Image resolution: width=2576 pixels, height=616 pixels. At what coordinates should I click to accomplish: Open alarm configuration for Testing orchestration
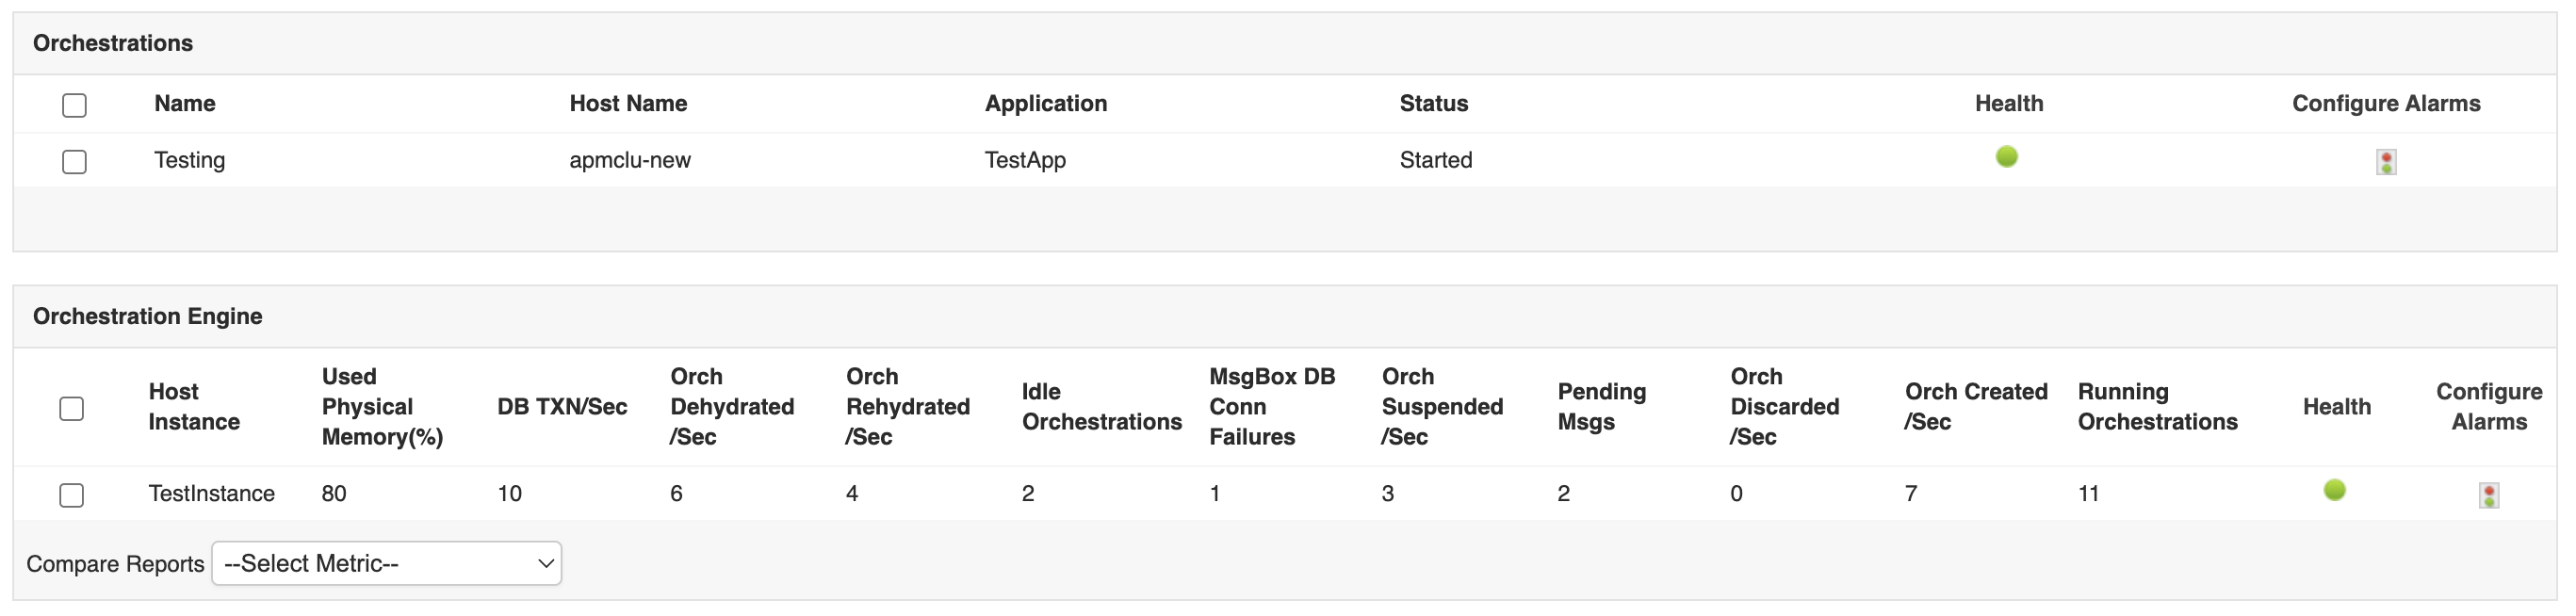[x=2385, y=162]
